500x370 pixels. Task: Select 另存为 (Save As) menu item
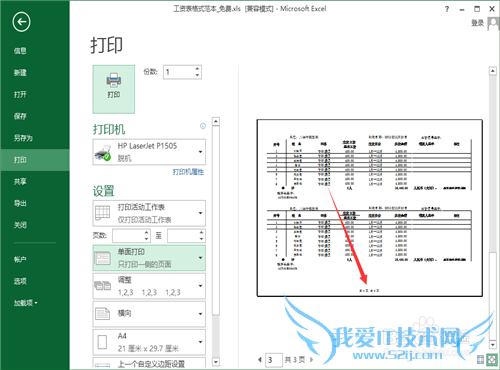pos(23,138)
